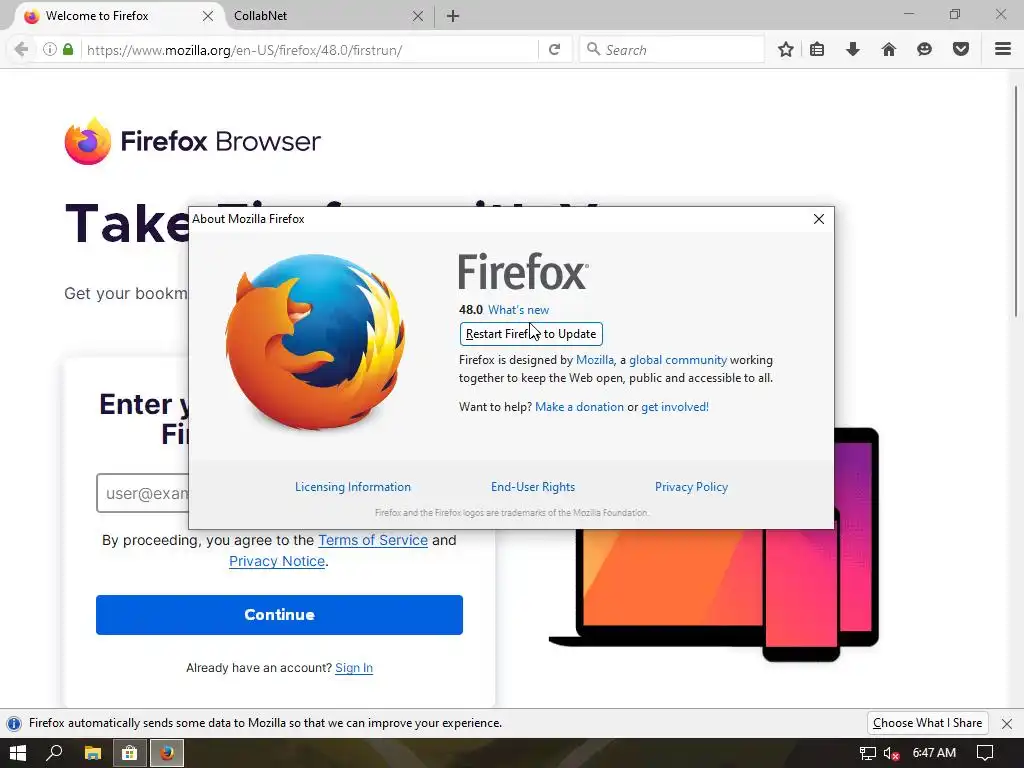Click the Search box in toolbar

point(671,50)
